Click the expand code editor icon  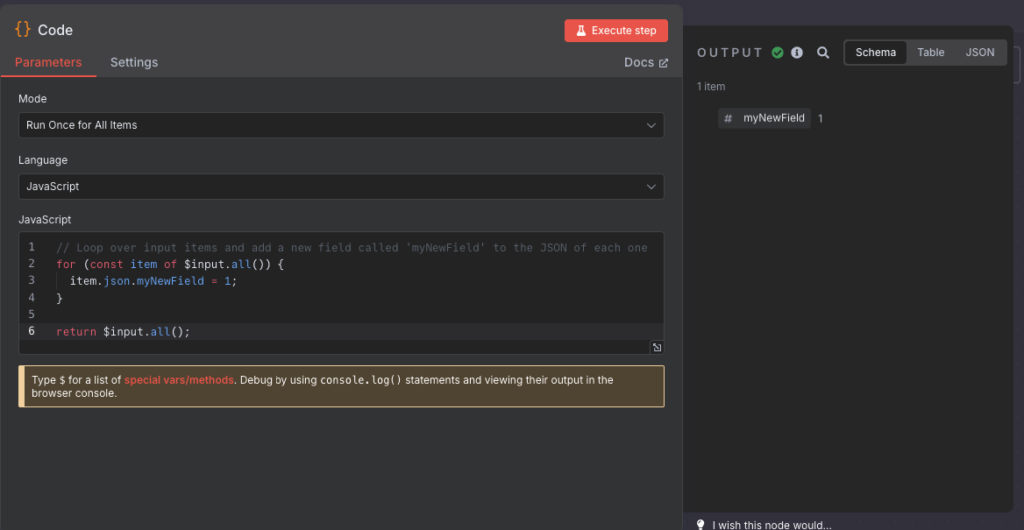coord(657,347)
